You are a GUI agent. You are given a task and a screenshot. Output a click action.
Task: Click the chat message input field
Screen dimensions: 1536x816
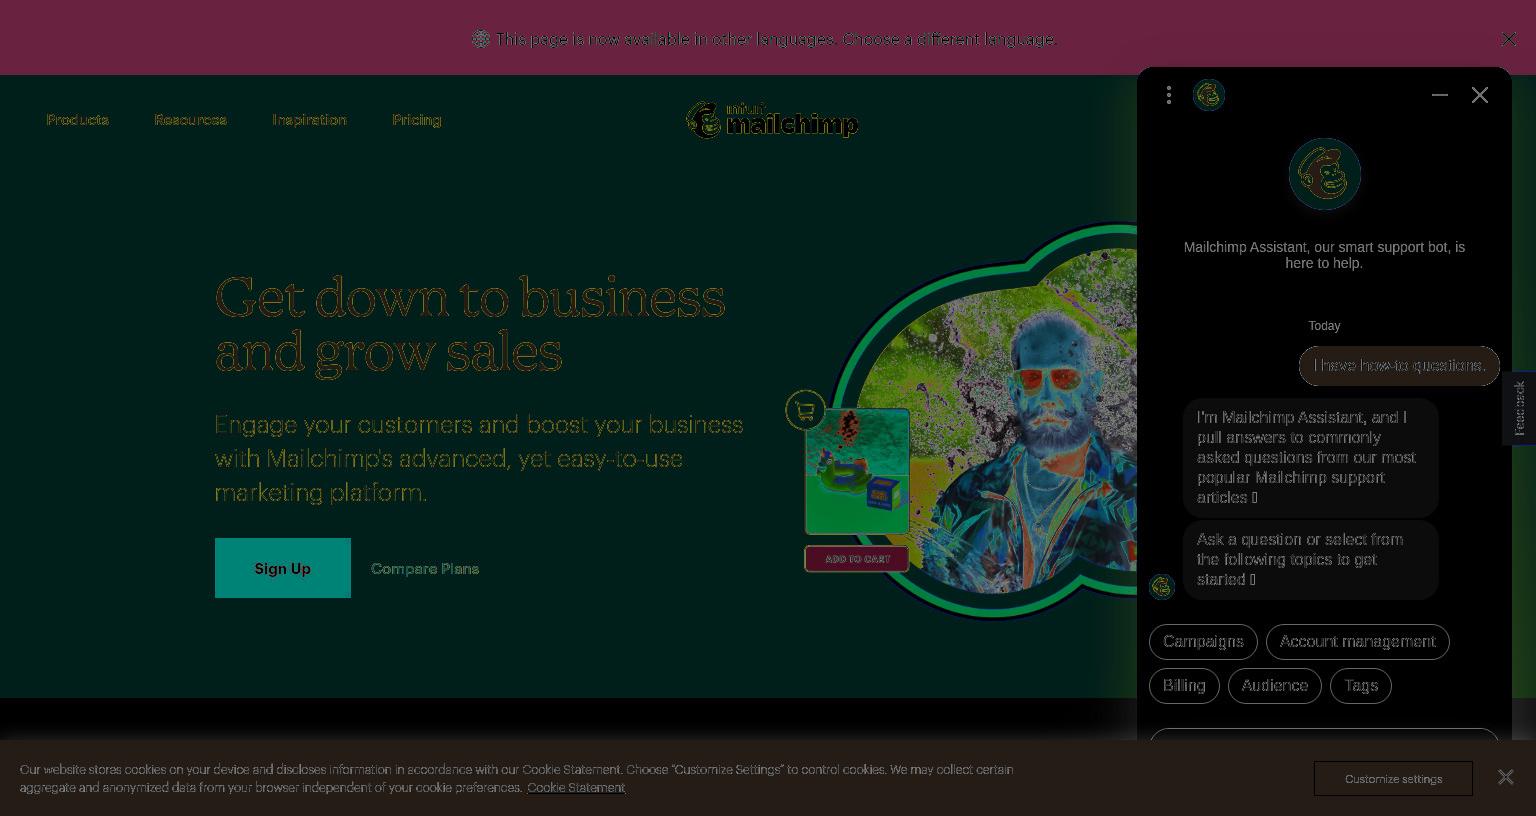click(x=1324, y=736)
